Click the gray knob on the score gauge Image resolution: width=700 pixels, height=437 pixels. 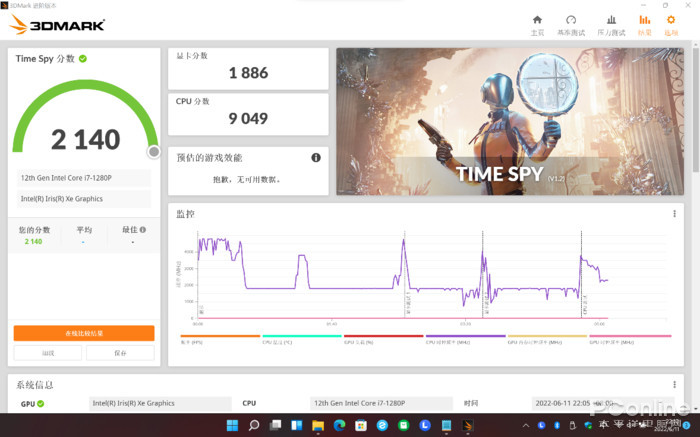tap(154, 152)
